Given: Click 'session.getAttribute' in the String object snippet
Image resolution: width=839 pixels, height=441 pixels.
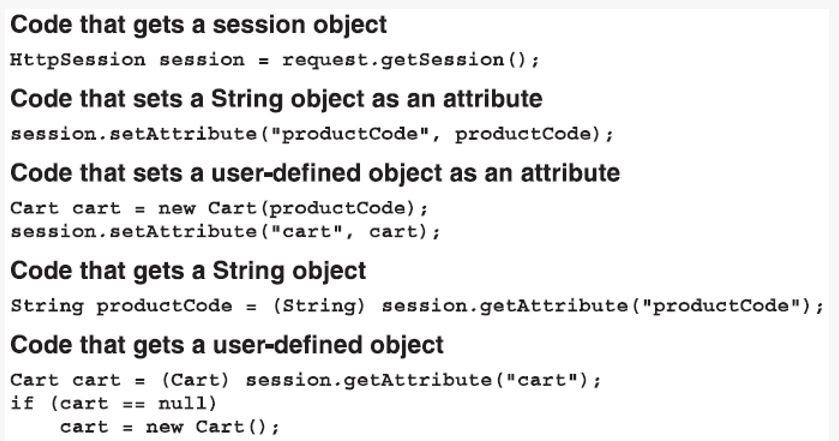Looking at the screenshot, I should click(505, 306).
